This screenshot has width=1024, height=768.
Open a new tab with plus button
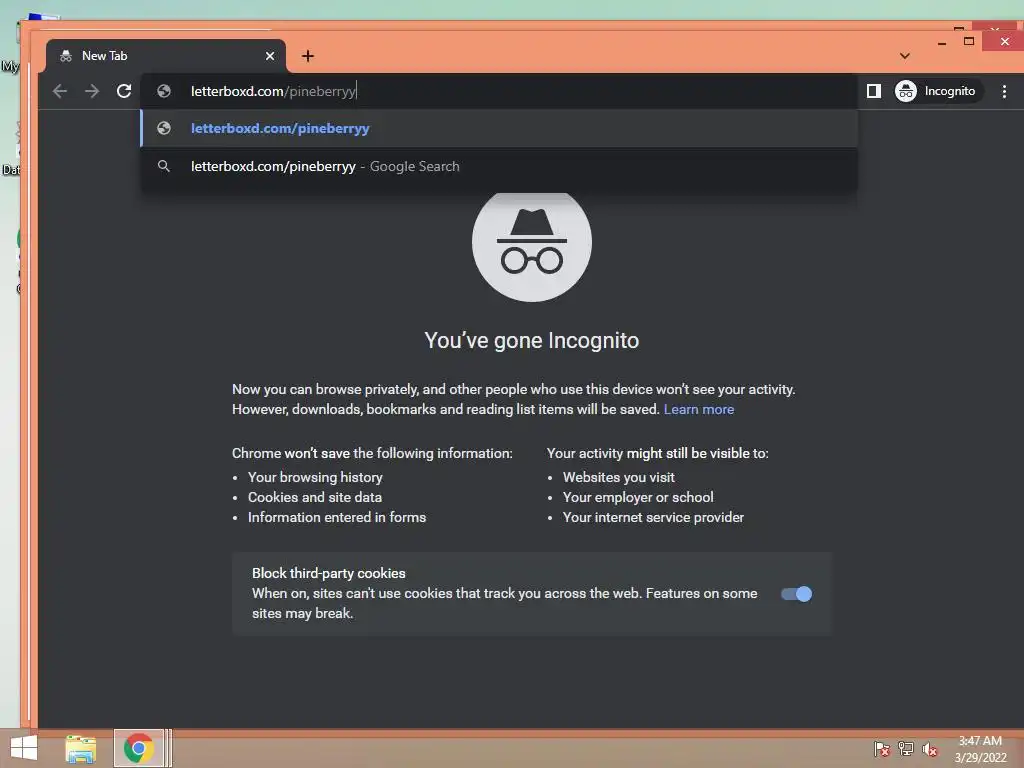[308, 56]
